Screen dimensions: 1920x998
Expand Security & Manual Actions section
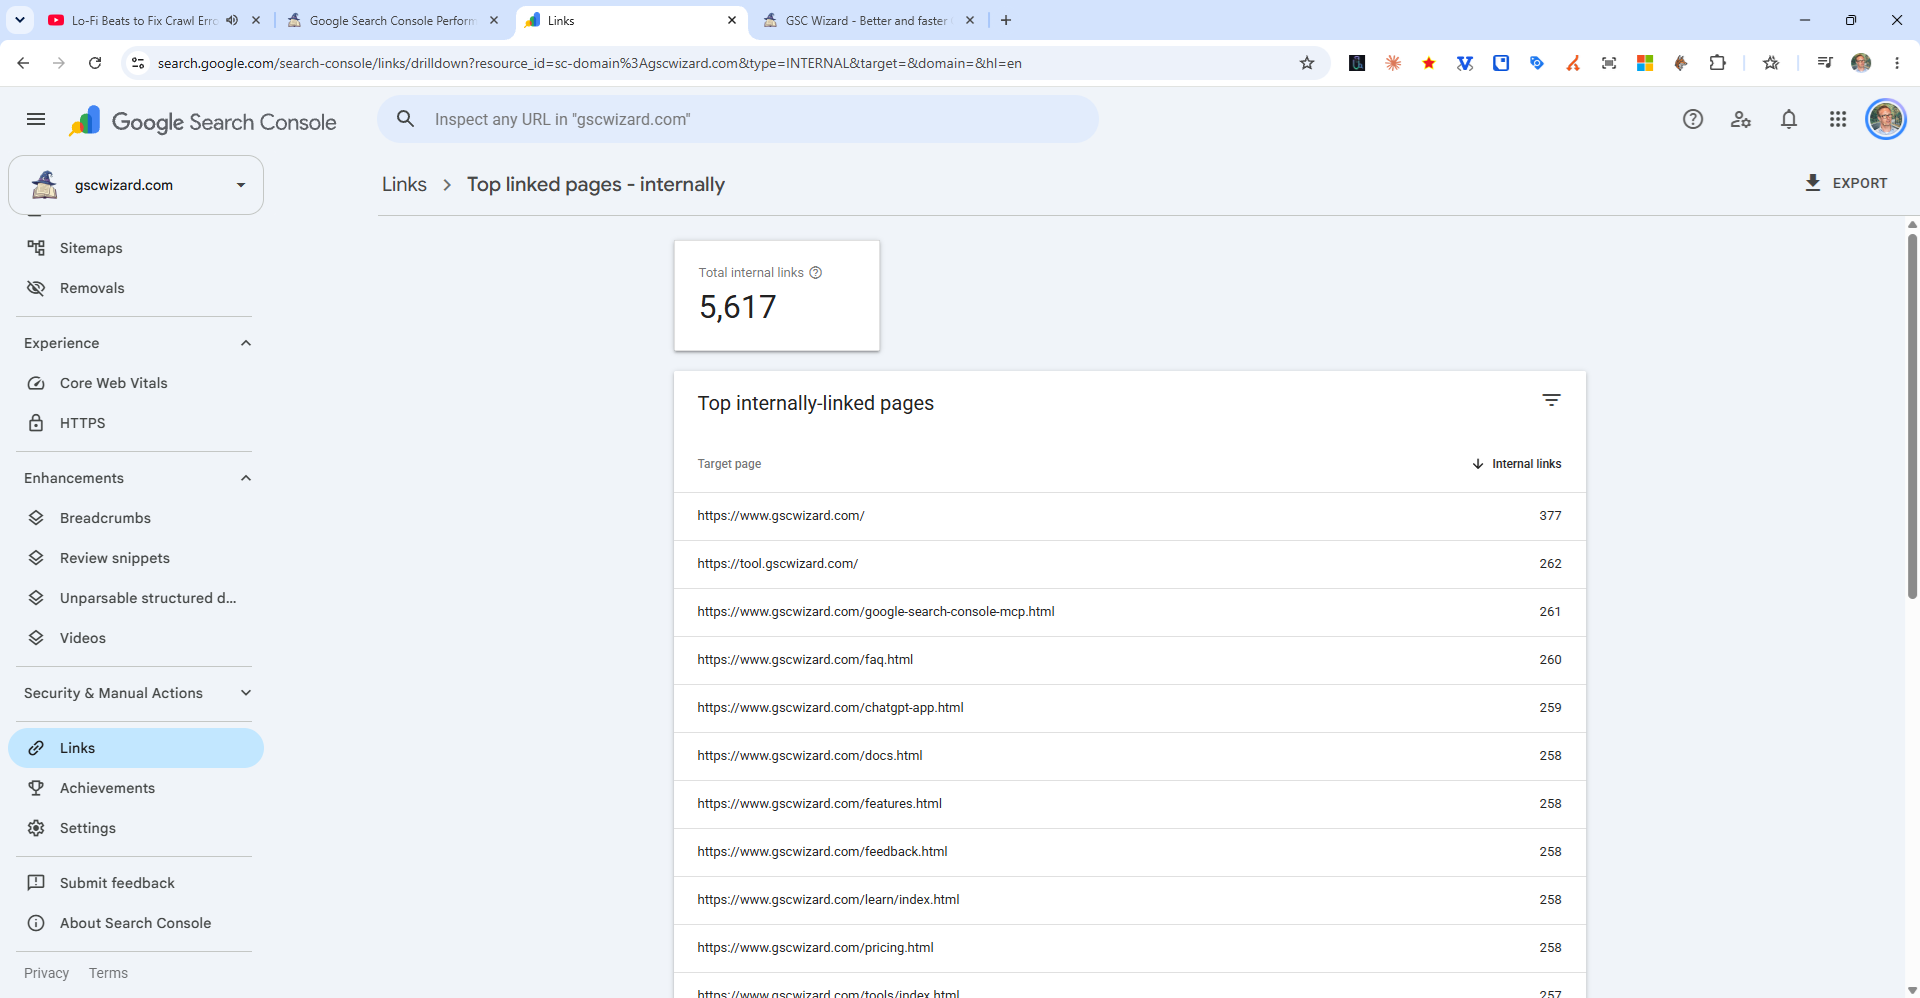246,693
